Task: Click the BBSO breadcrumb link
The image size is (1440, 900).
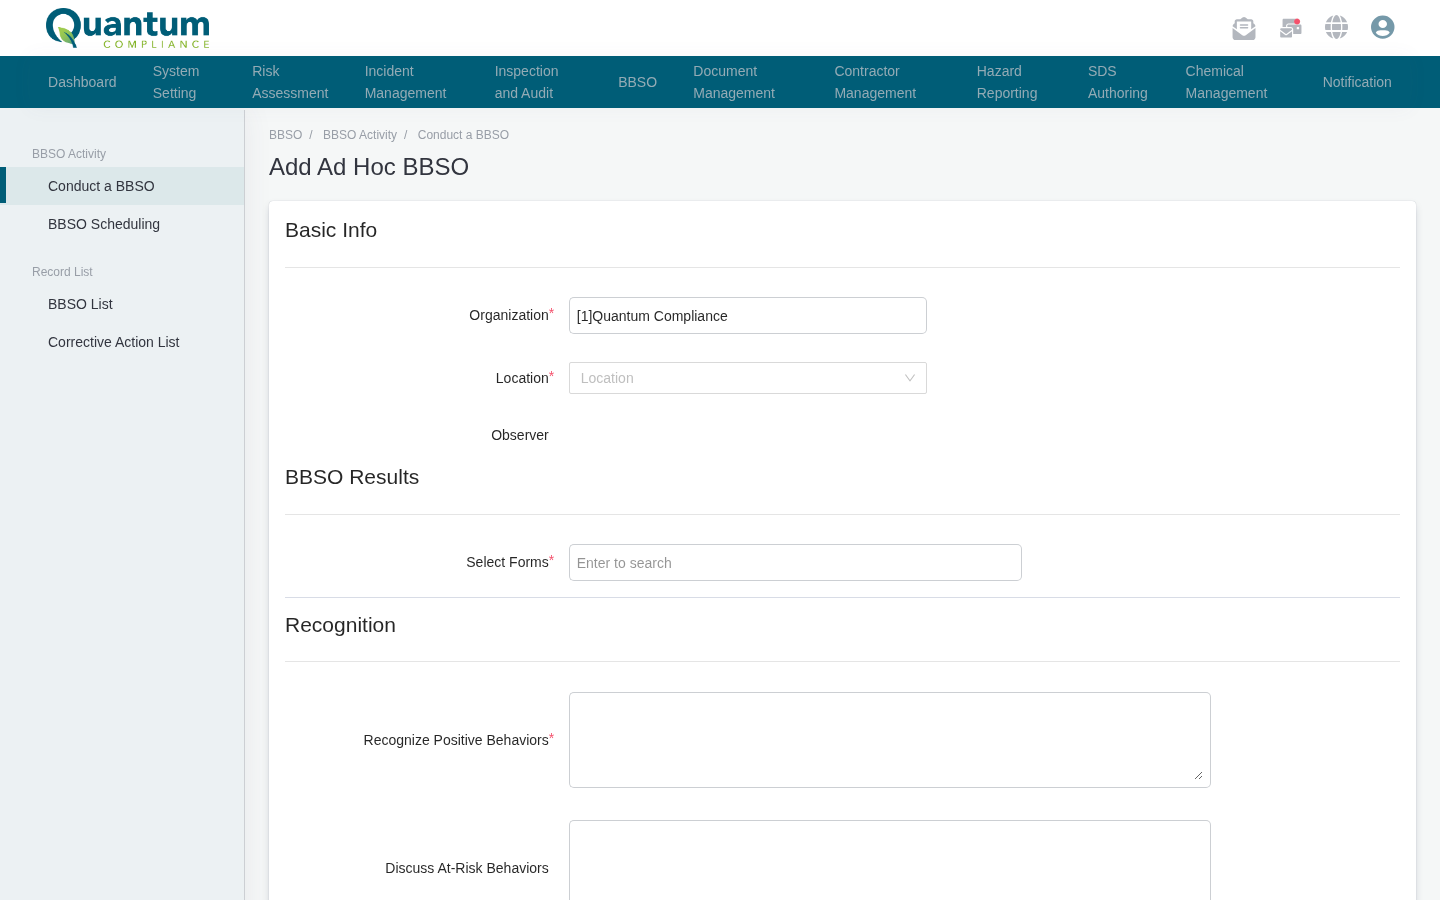Action: (x=285, y=135)
